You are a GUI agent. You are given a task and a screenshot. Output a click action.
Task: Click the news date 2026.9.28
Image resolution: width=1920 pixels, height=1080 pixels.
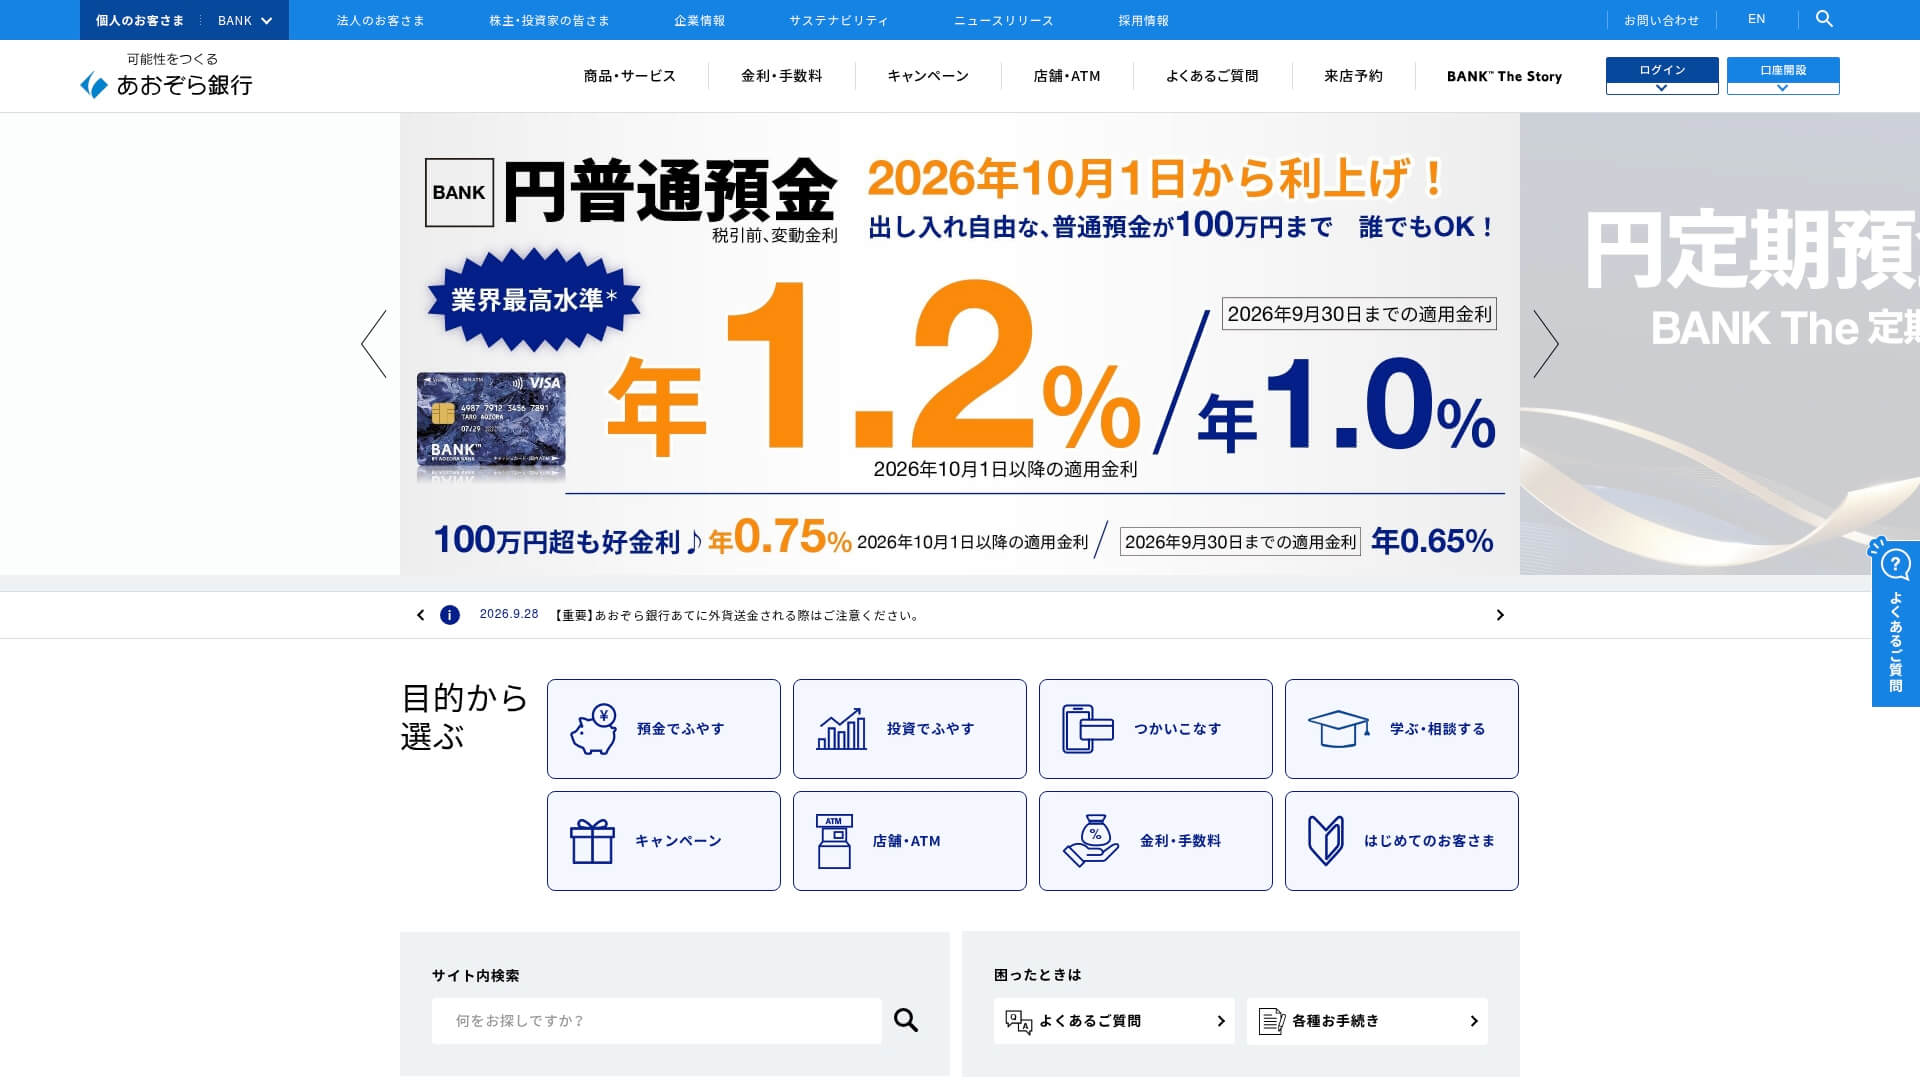(509, 614)
